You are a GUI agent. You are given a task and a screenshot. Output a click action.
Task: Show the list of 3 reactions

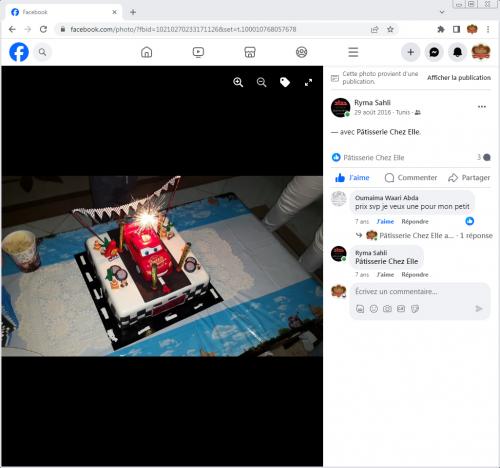484,157
